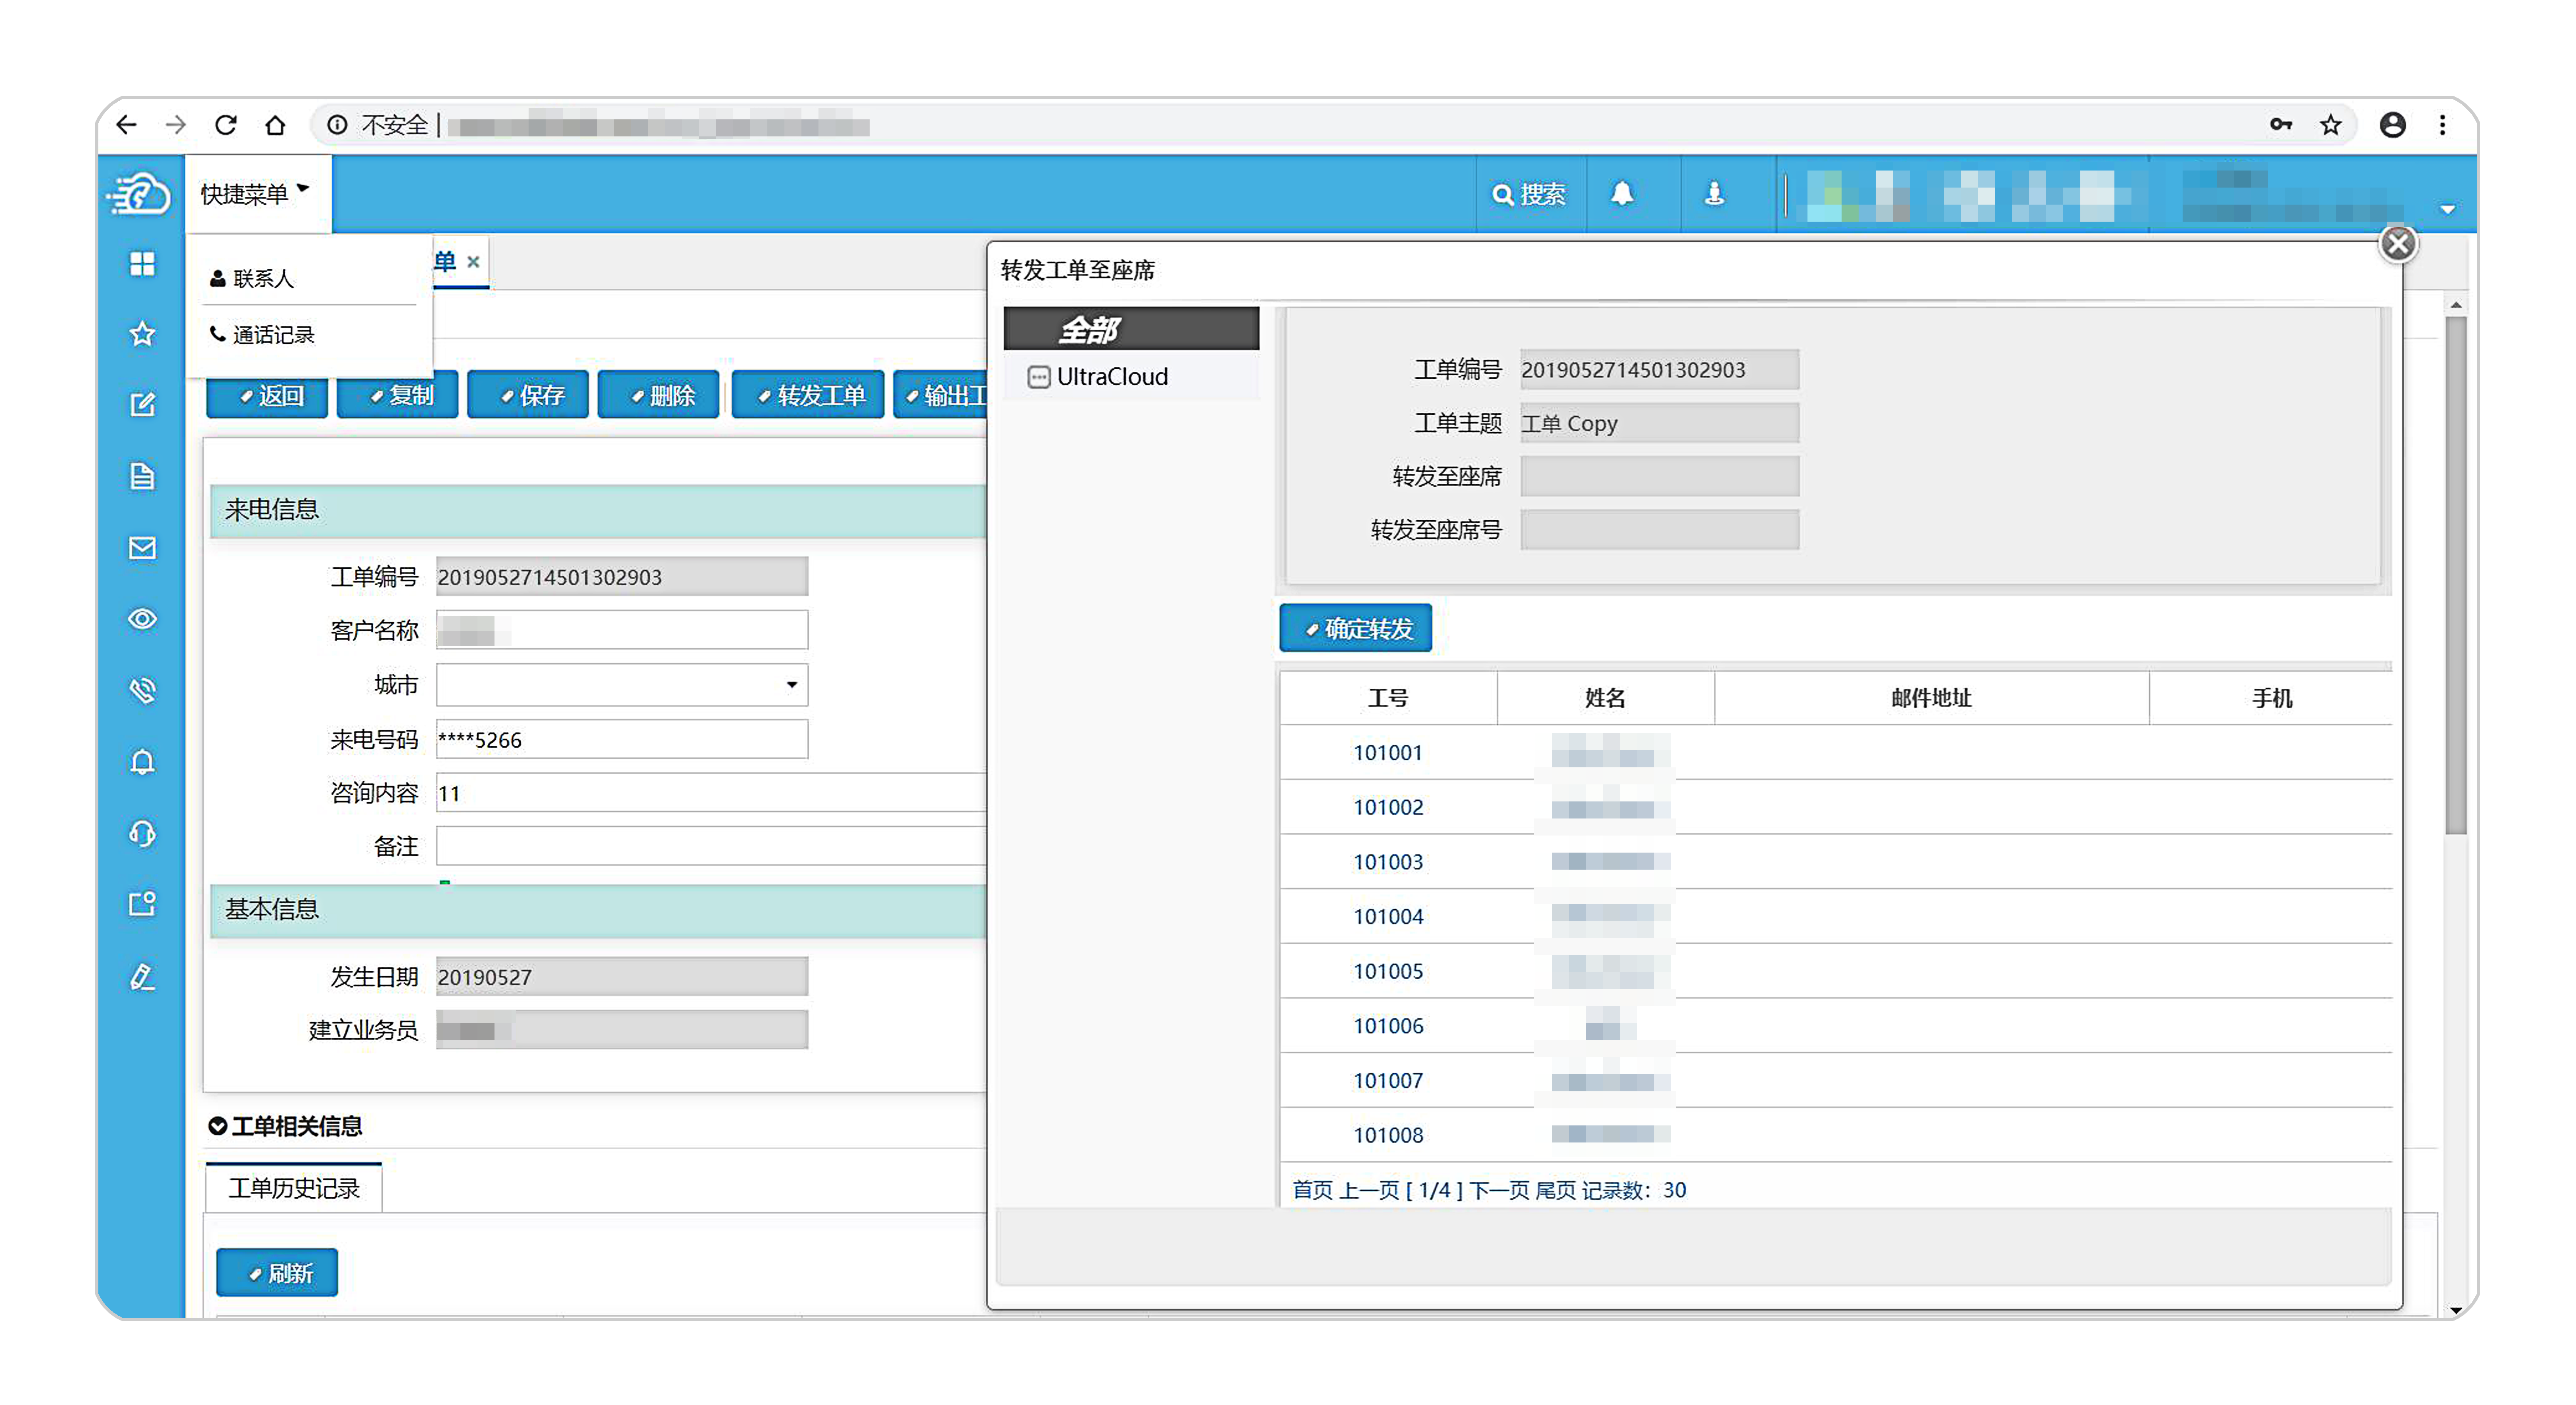2576x1405 pixels.
Task: Open the edit note sidebar icon
Action: pos(142,405)
